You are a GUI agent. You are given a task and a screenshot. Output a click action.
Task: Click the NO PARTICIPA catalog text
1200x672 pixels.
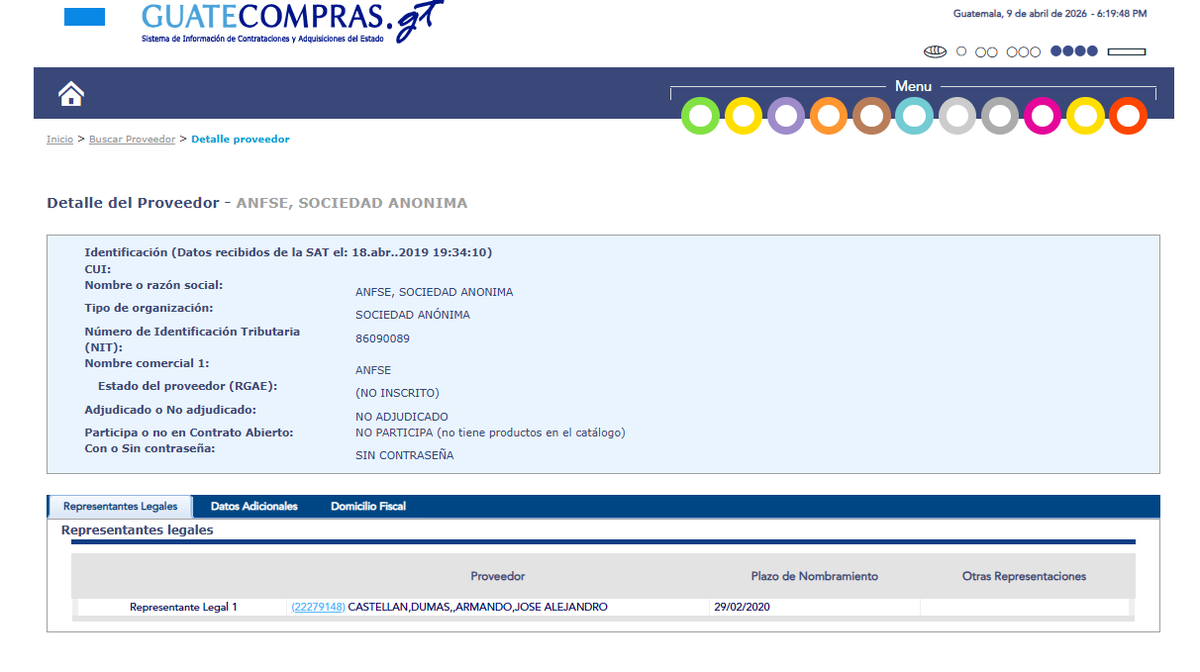pyautogui.click(x=490, y=432)
